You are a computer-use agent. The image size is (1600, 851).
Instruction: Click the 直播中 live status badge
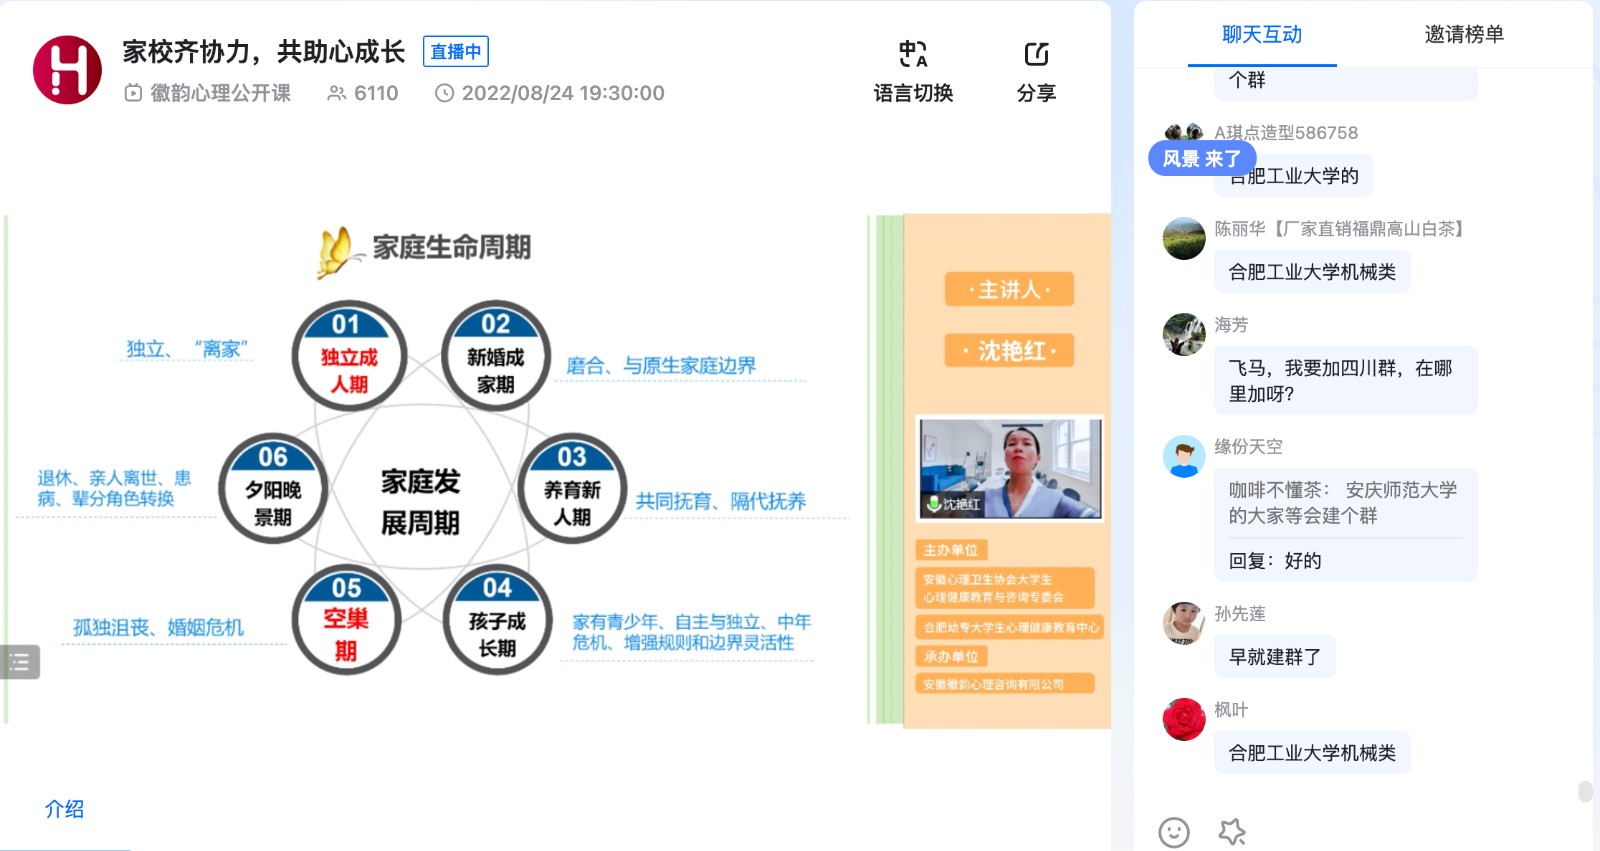(456, 52)
